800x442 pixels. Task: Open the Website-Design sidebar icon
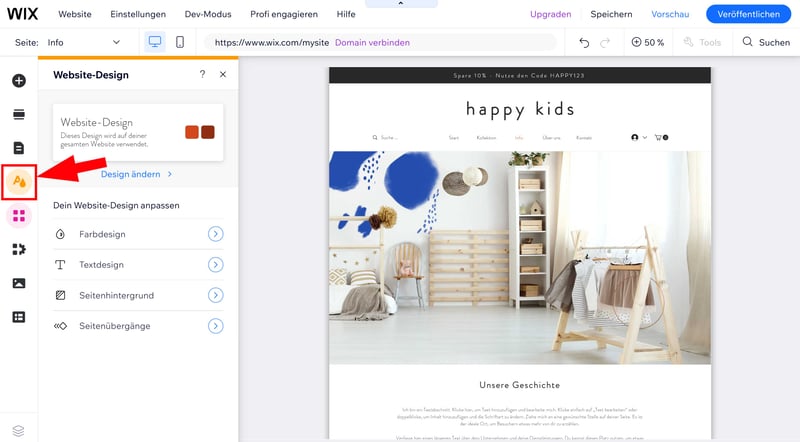pos(19,182)
